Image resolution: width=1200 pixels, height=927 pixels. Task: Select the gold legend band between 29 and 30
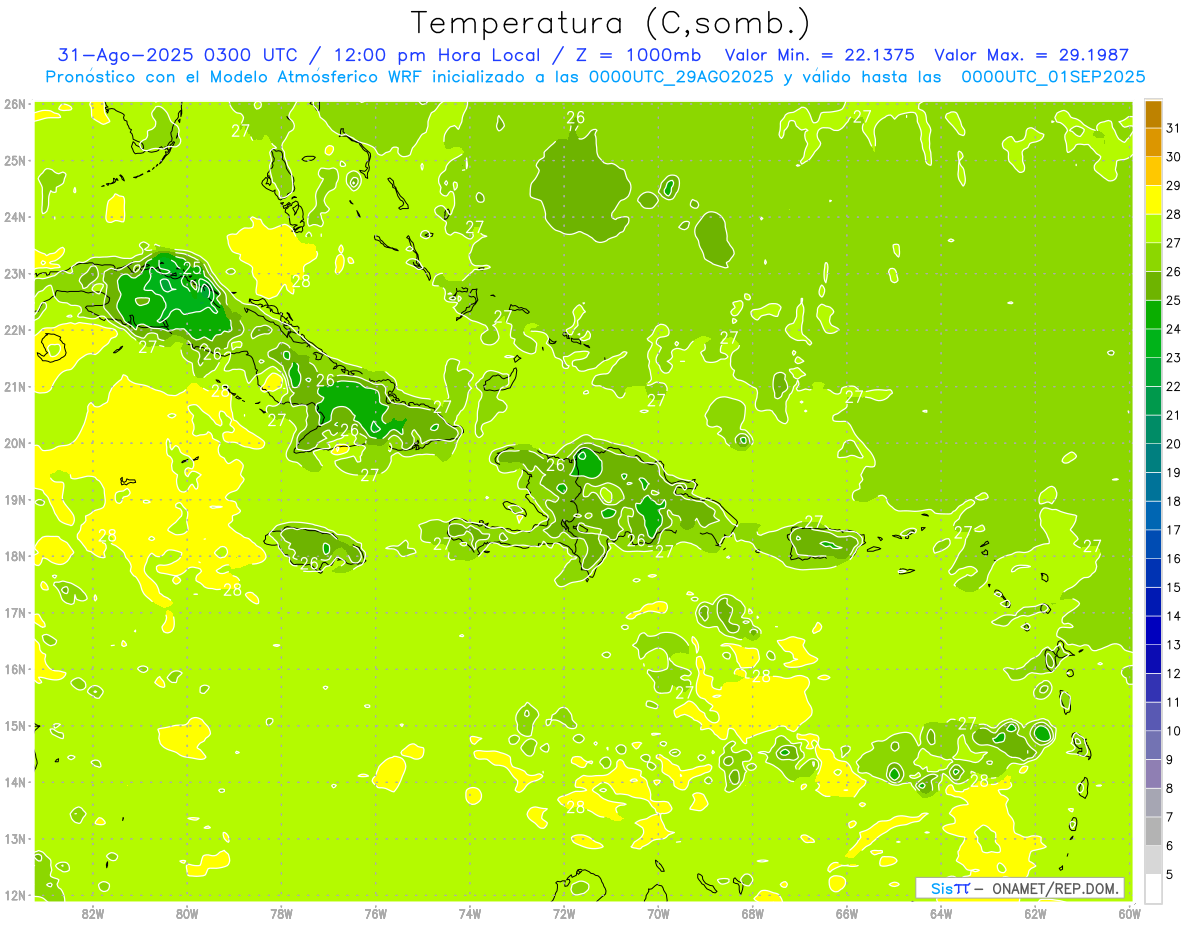point(1153,171)
